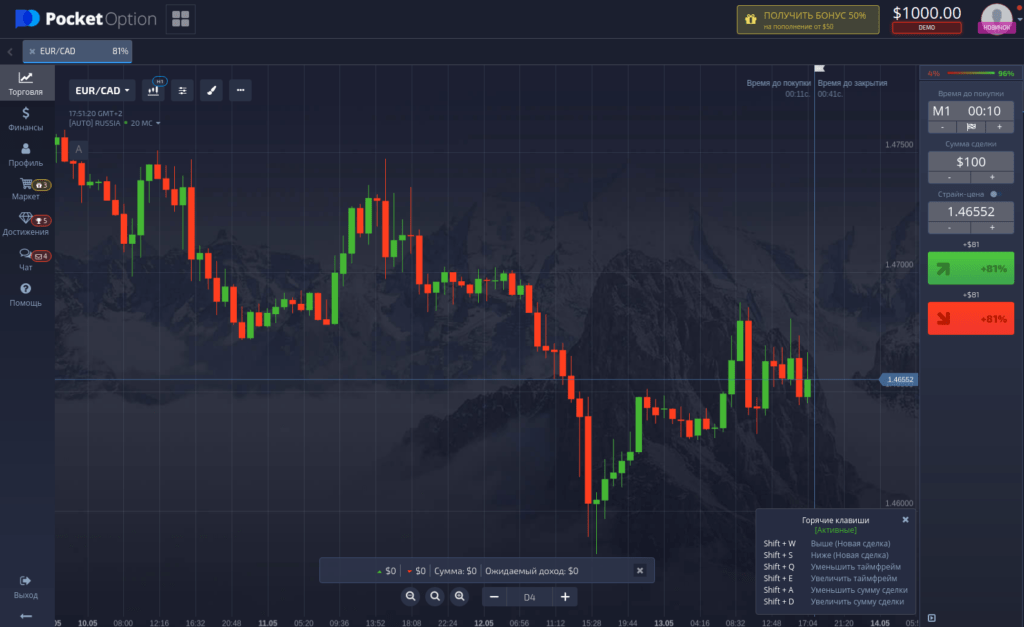This screenshot has height=627, width=1024.
Task: Open the more options ellipsis button
Action: click(x=239, y=90)
